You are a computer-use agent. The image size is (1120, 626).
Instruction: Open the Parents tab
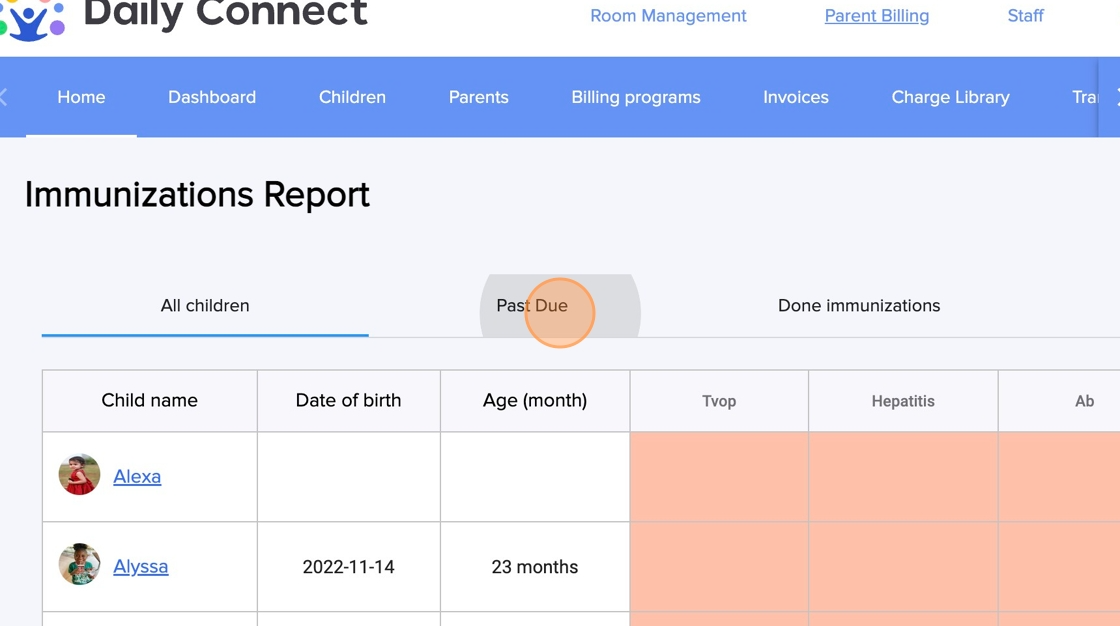pos(479,97)
